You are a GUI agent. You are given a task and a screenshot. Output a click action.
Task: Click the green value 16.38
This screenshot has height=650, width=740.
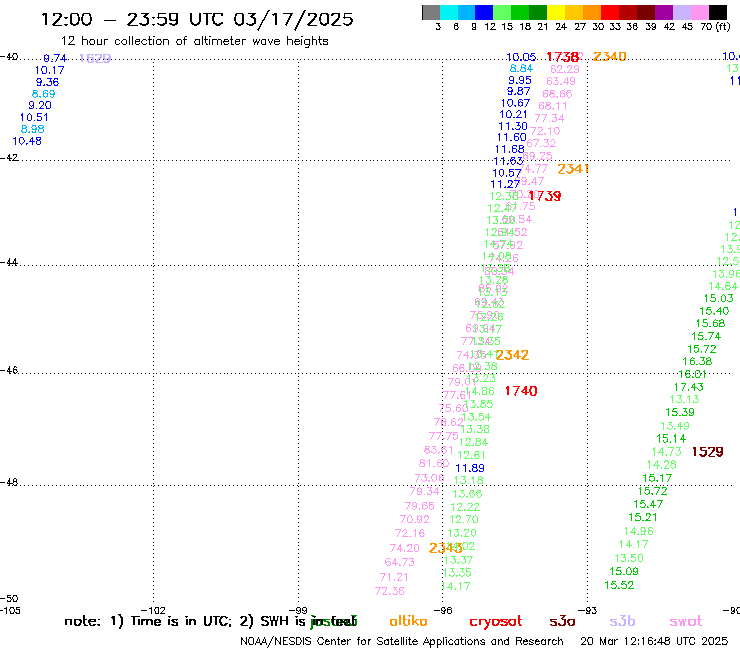pos(698,361)
